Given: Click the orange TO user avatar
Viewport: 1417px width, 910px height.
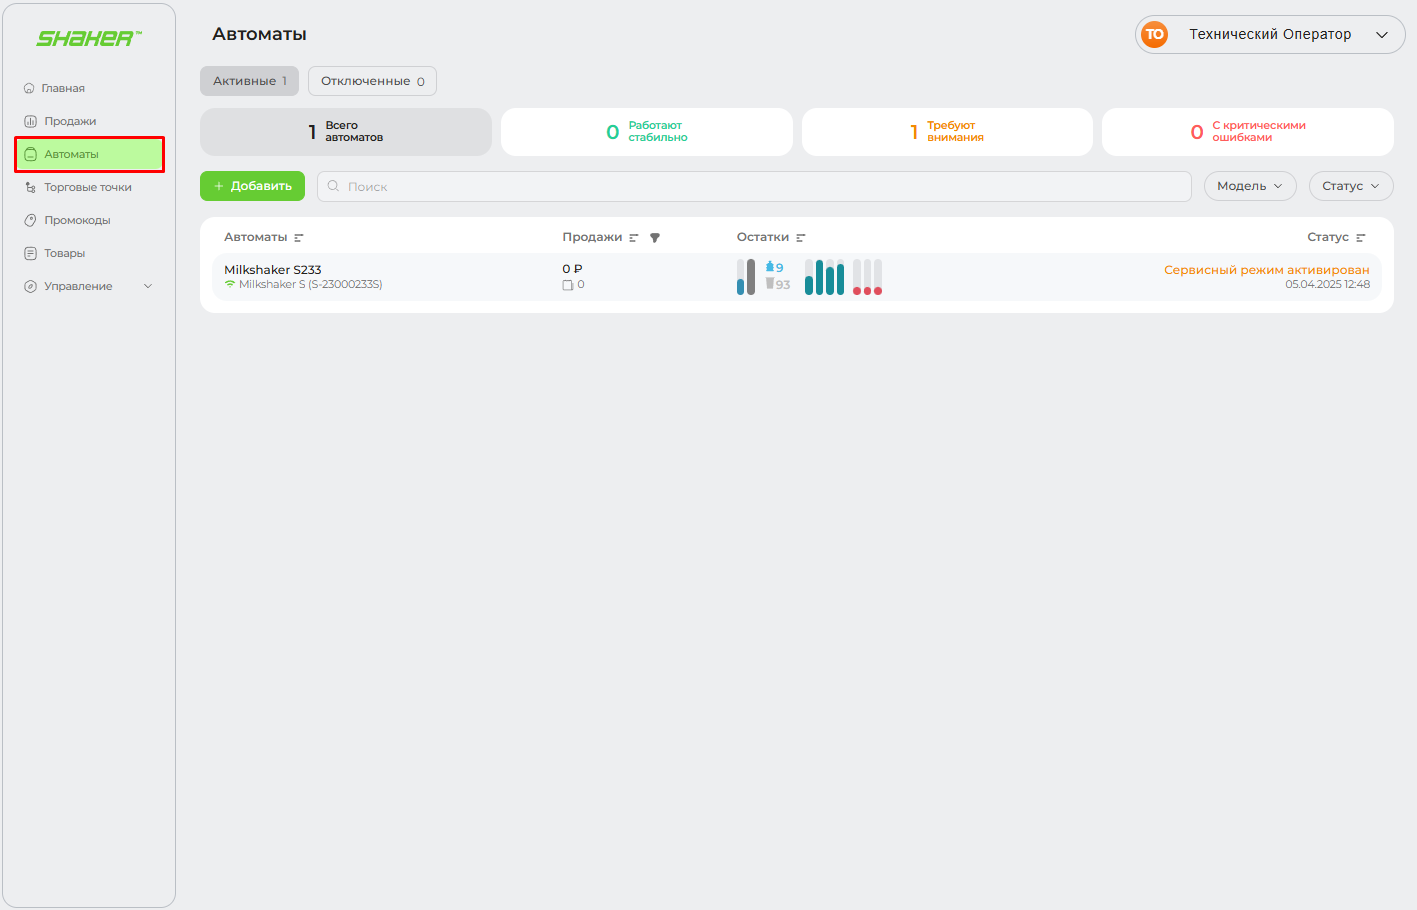Looking at the screenshot, I should click(x=1154, y=34).
